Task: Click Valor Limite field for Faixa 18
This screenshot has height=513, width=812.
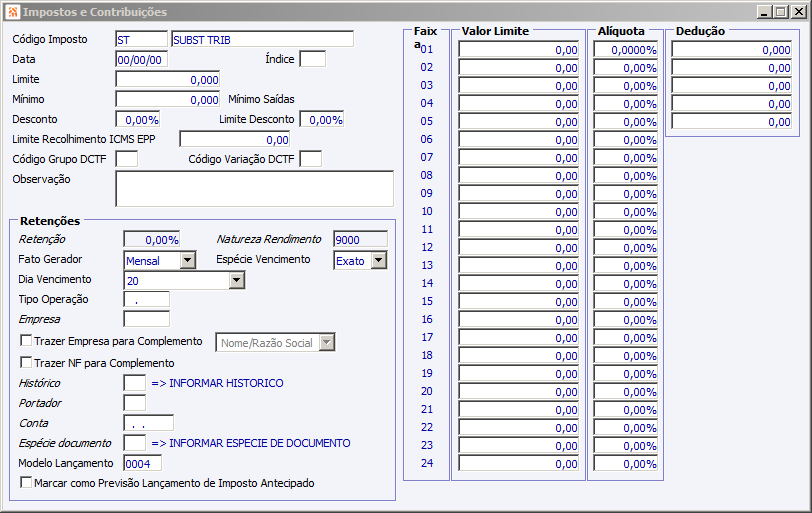Action: (518, 355)
